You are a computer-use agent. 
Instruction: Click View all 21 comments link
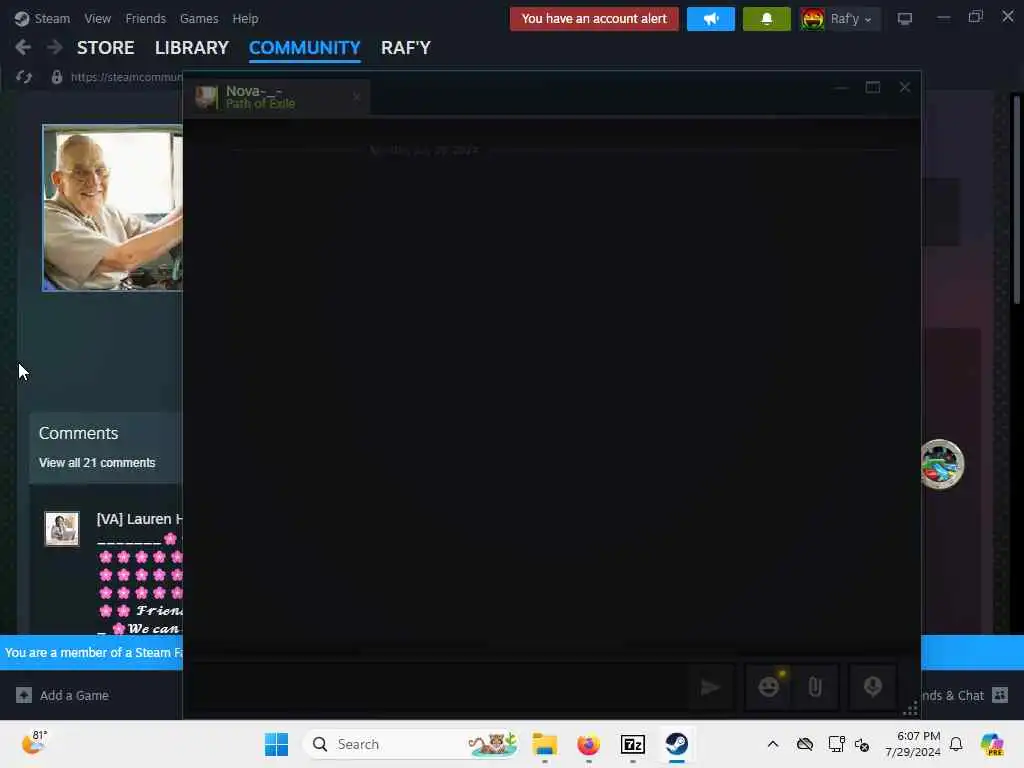[x=97, y=462]
